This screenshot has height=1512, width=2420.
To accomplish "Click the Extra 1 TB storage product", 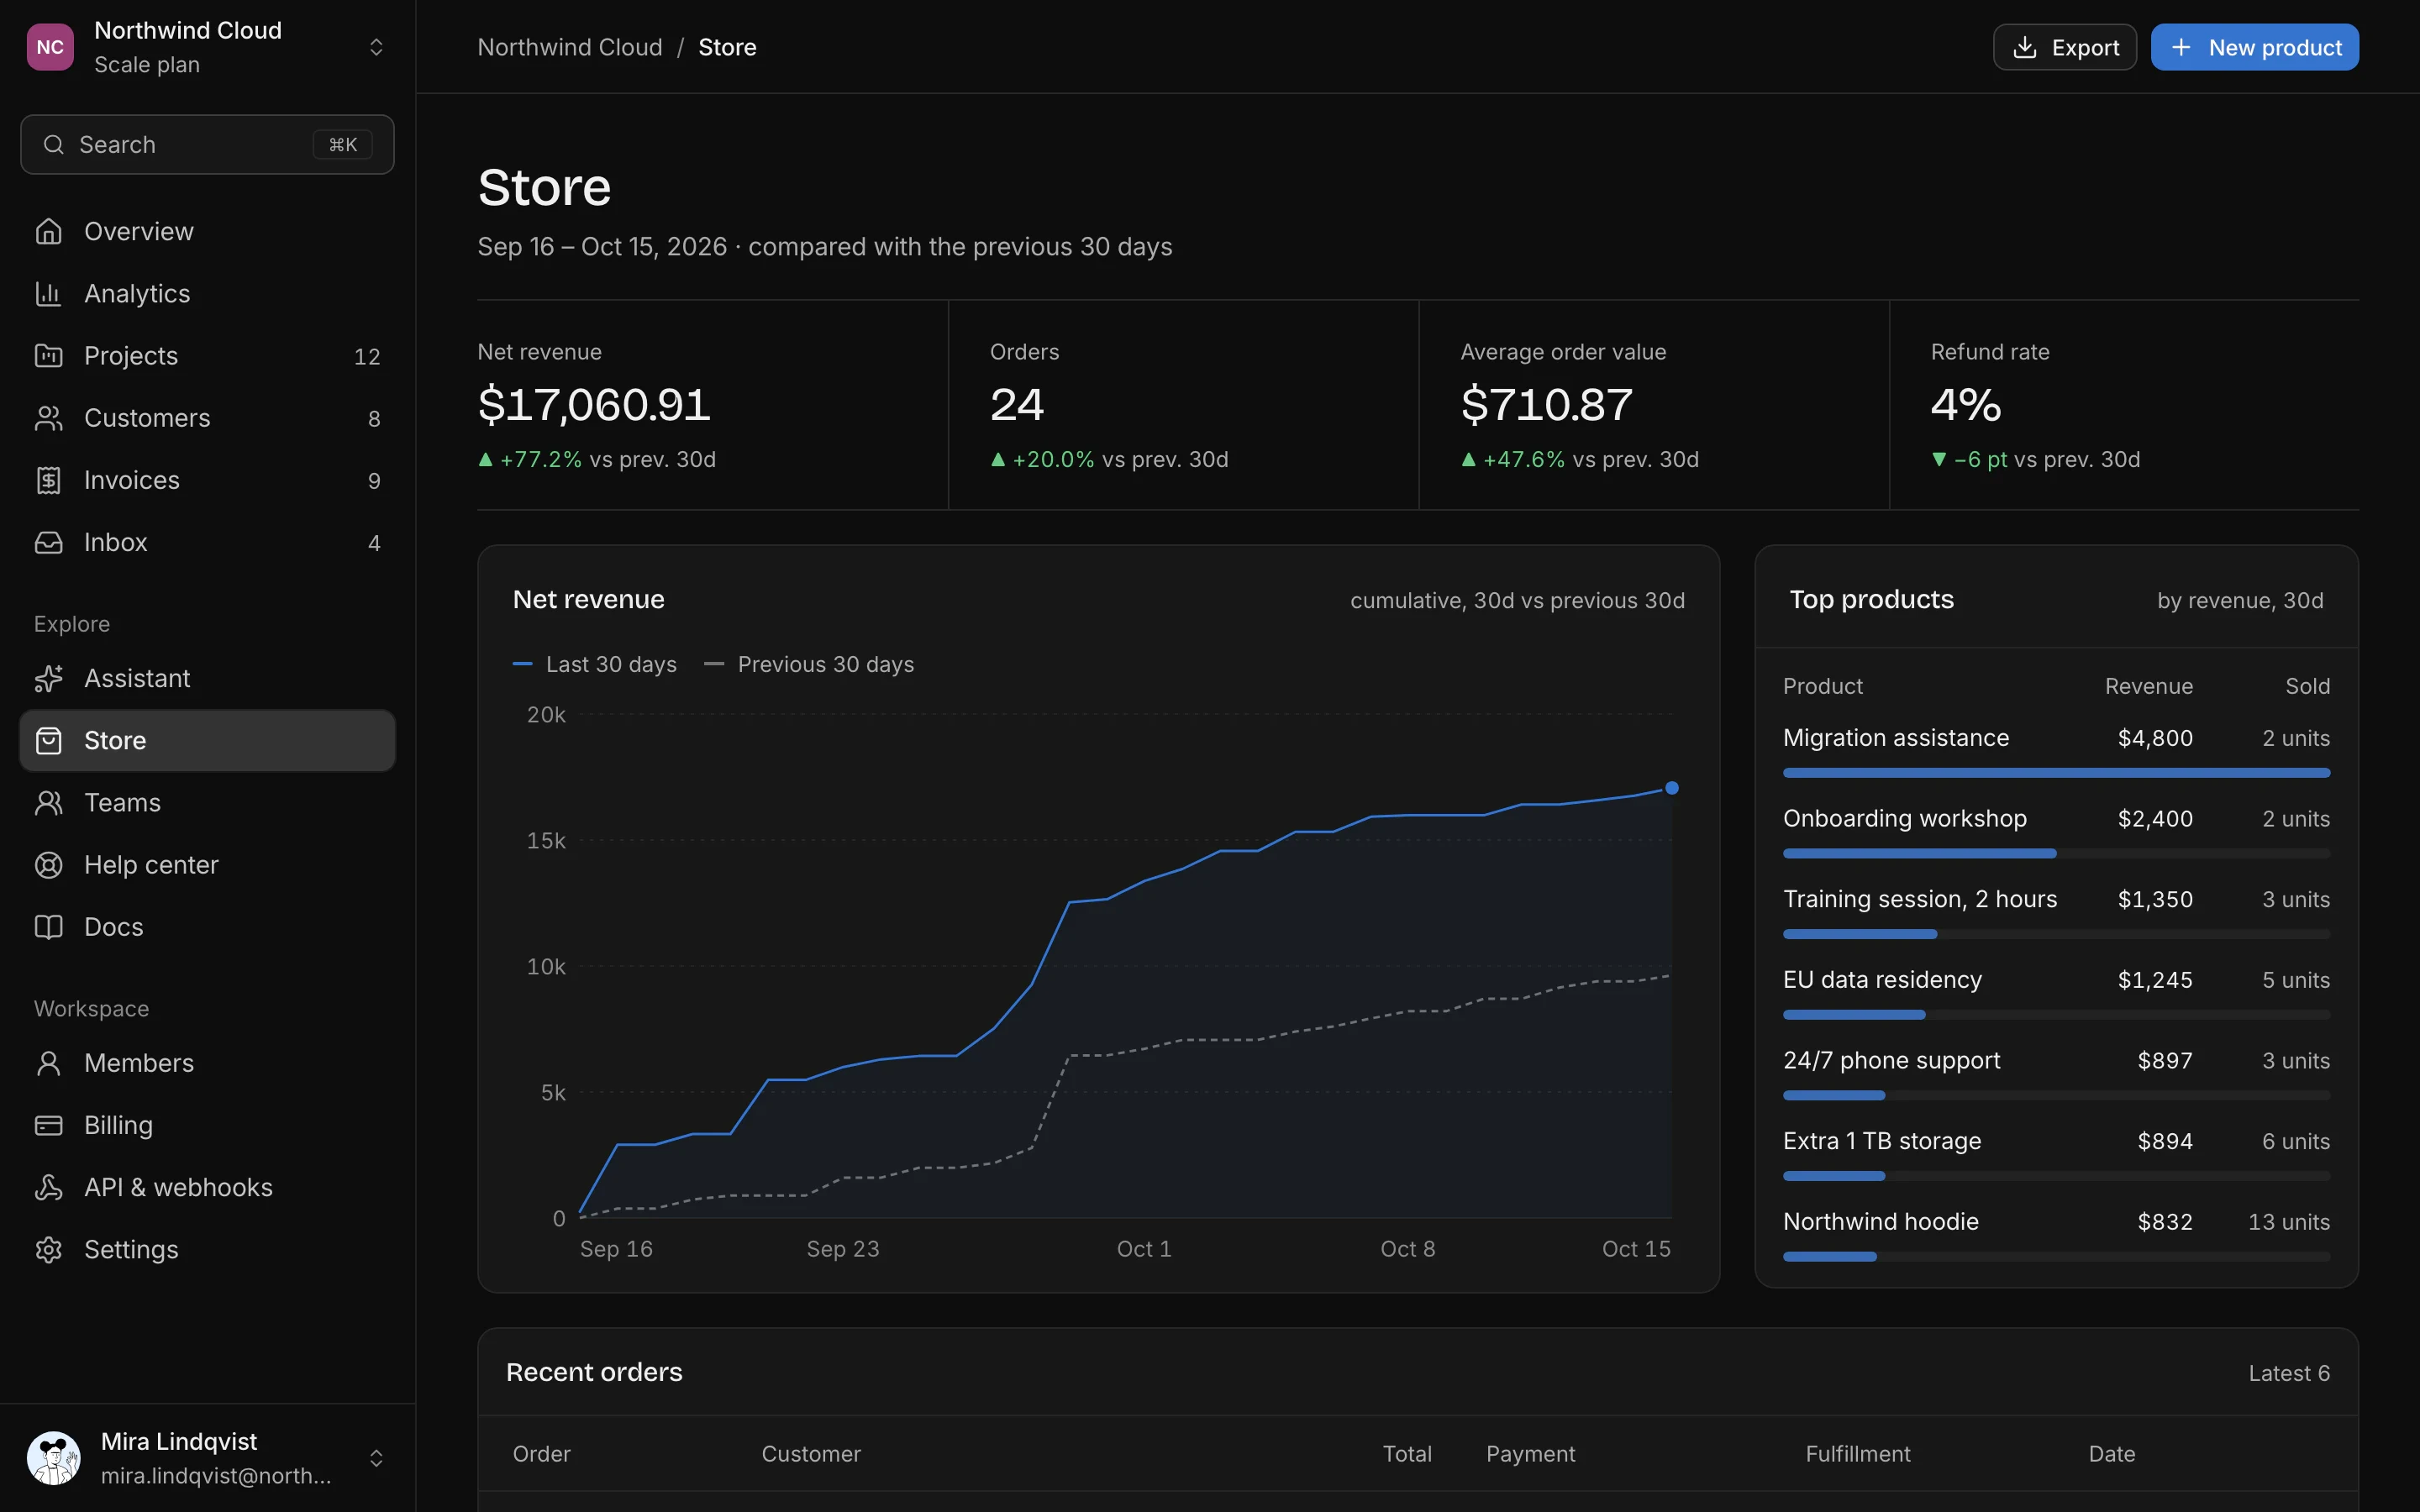I will pyautogui.click(x=1882, y=1141).
